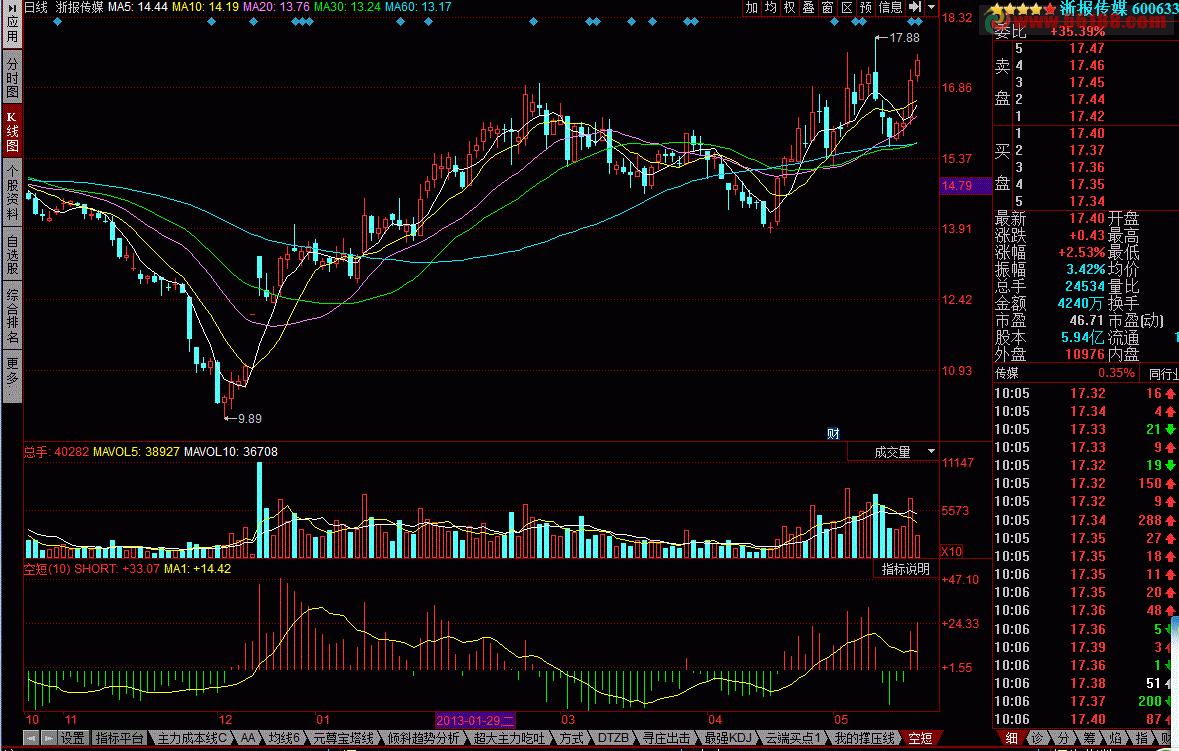
Task: Select the 指标平台 tab
Action: (119, 738)
